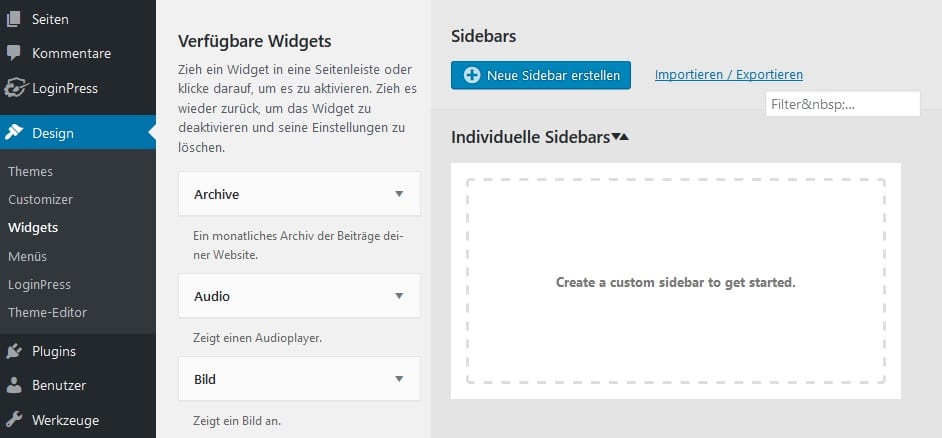Open the Themes submenu item
942x438 pixels.
coord(31,172)
